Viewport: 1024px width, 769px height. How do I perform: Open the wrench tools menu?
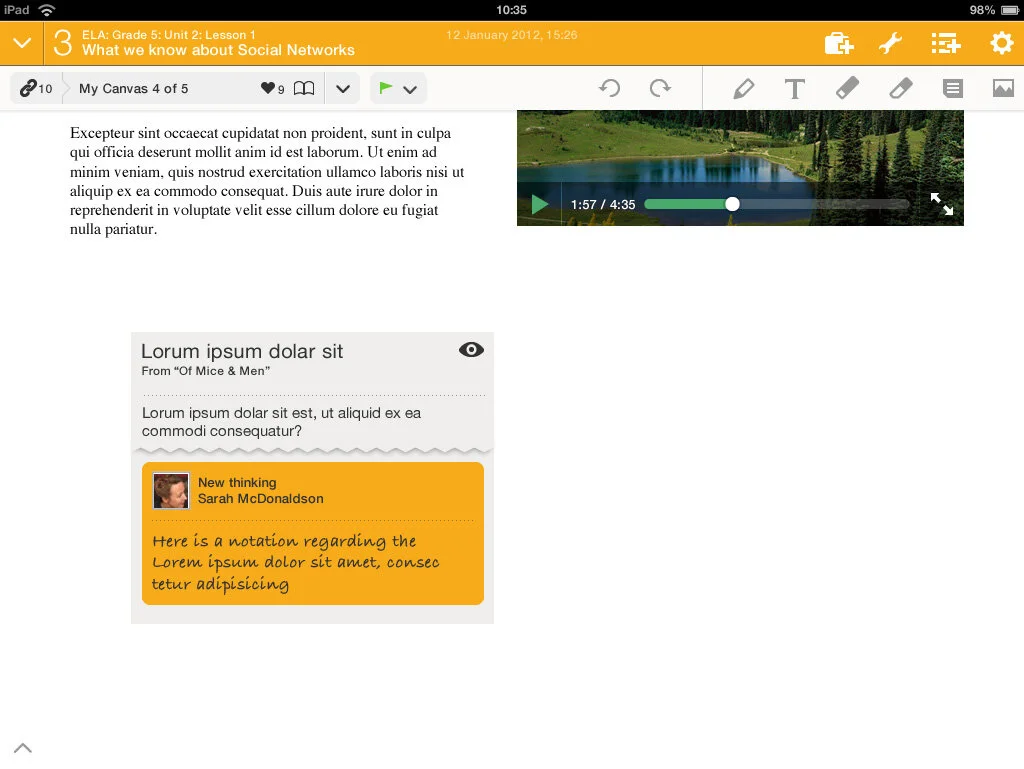[891, 43]
